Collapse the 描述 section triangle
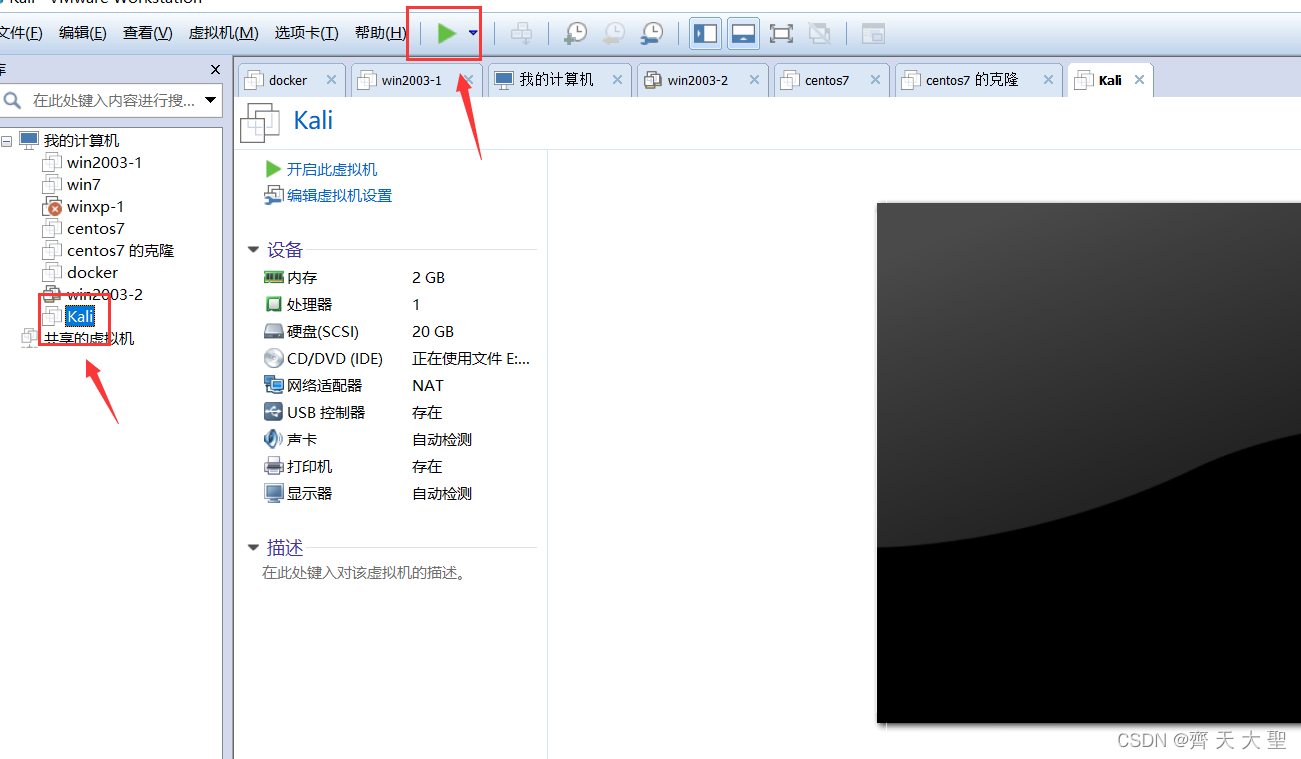This screenshot has height=759, width=1301. (x=253, y=548)
